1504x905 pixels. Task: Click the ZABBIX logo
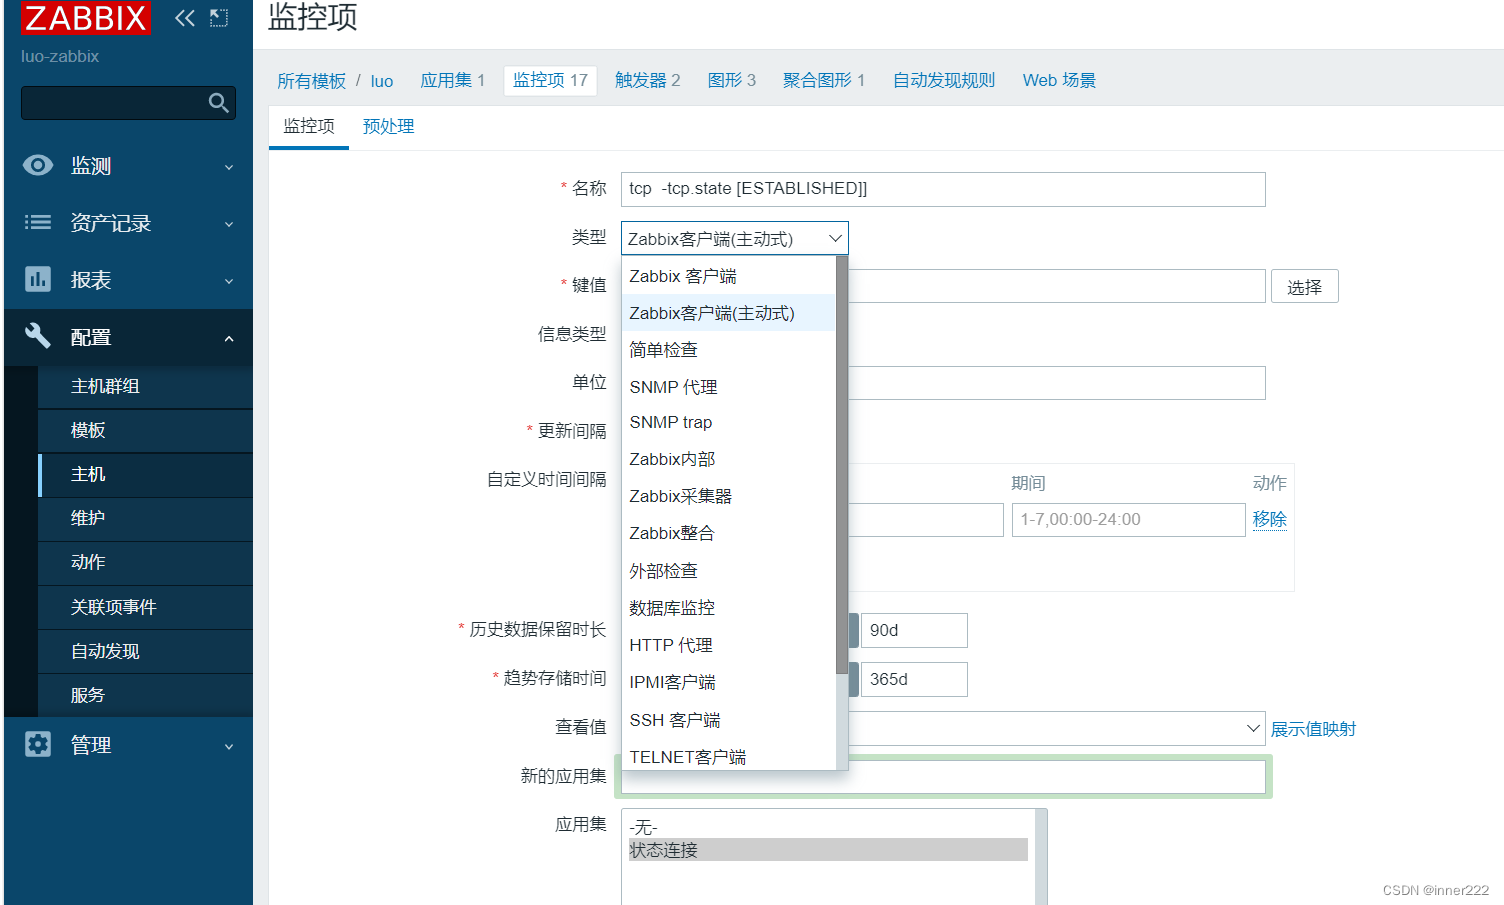86,17
